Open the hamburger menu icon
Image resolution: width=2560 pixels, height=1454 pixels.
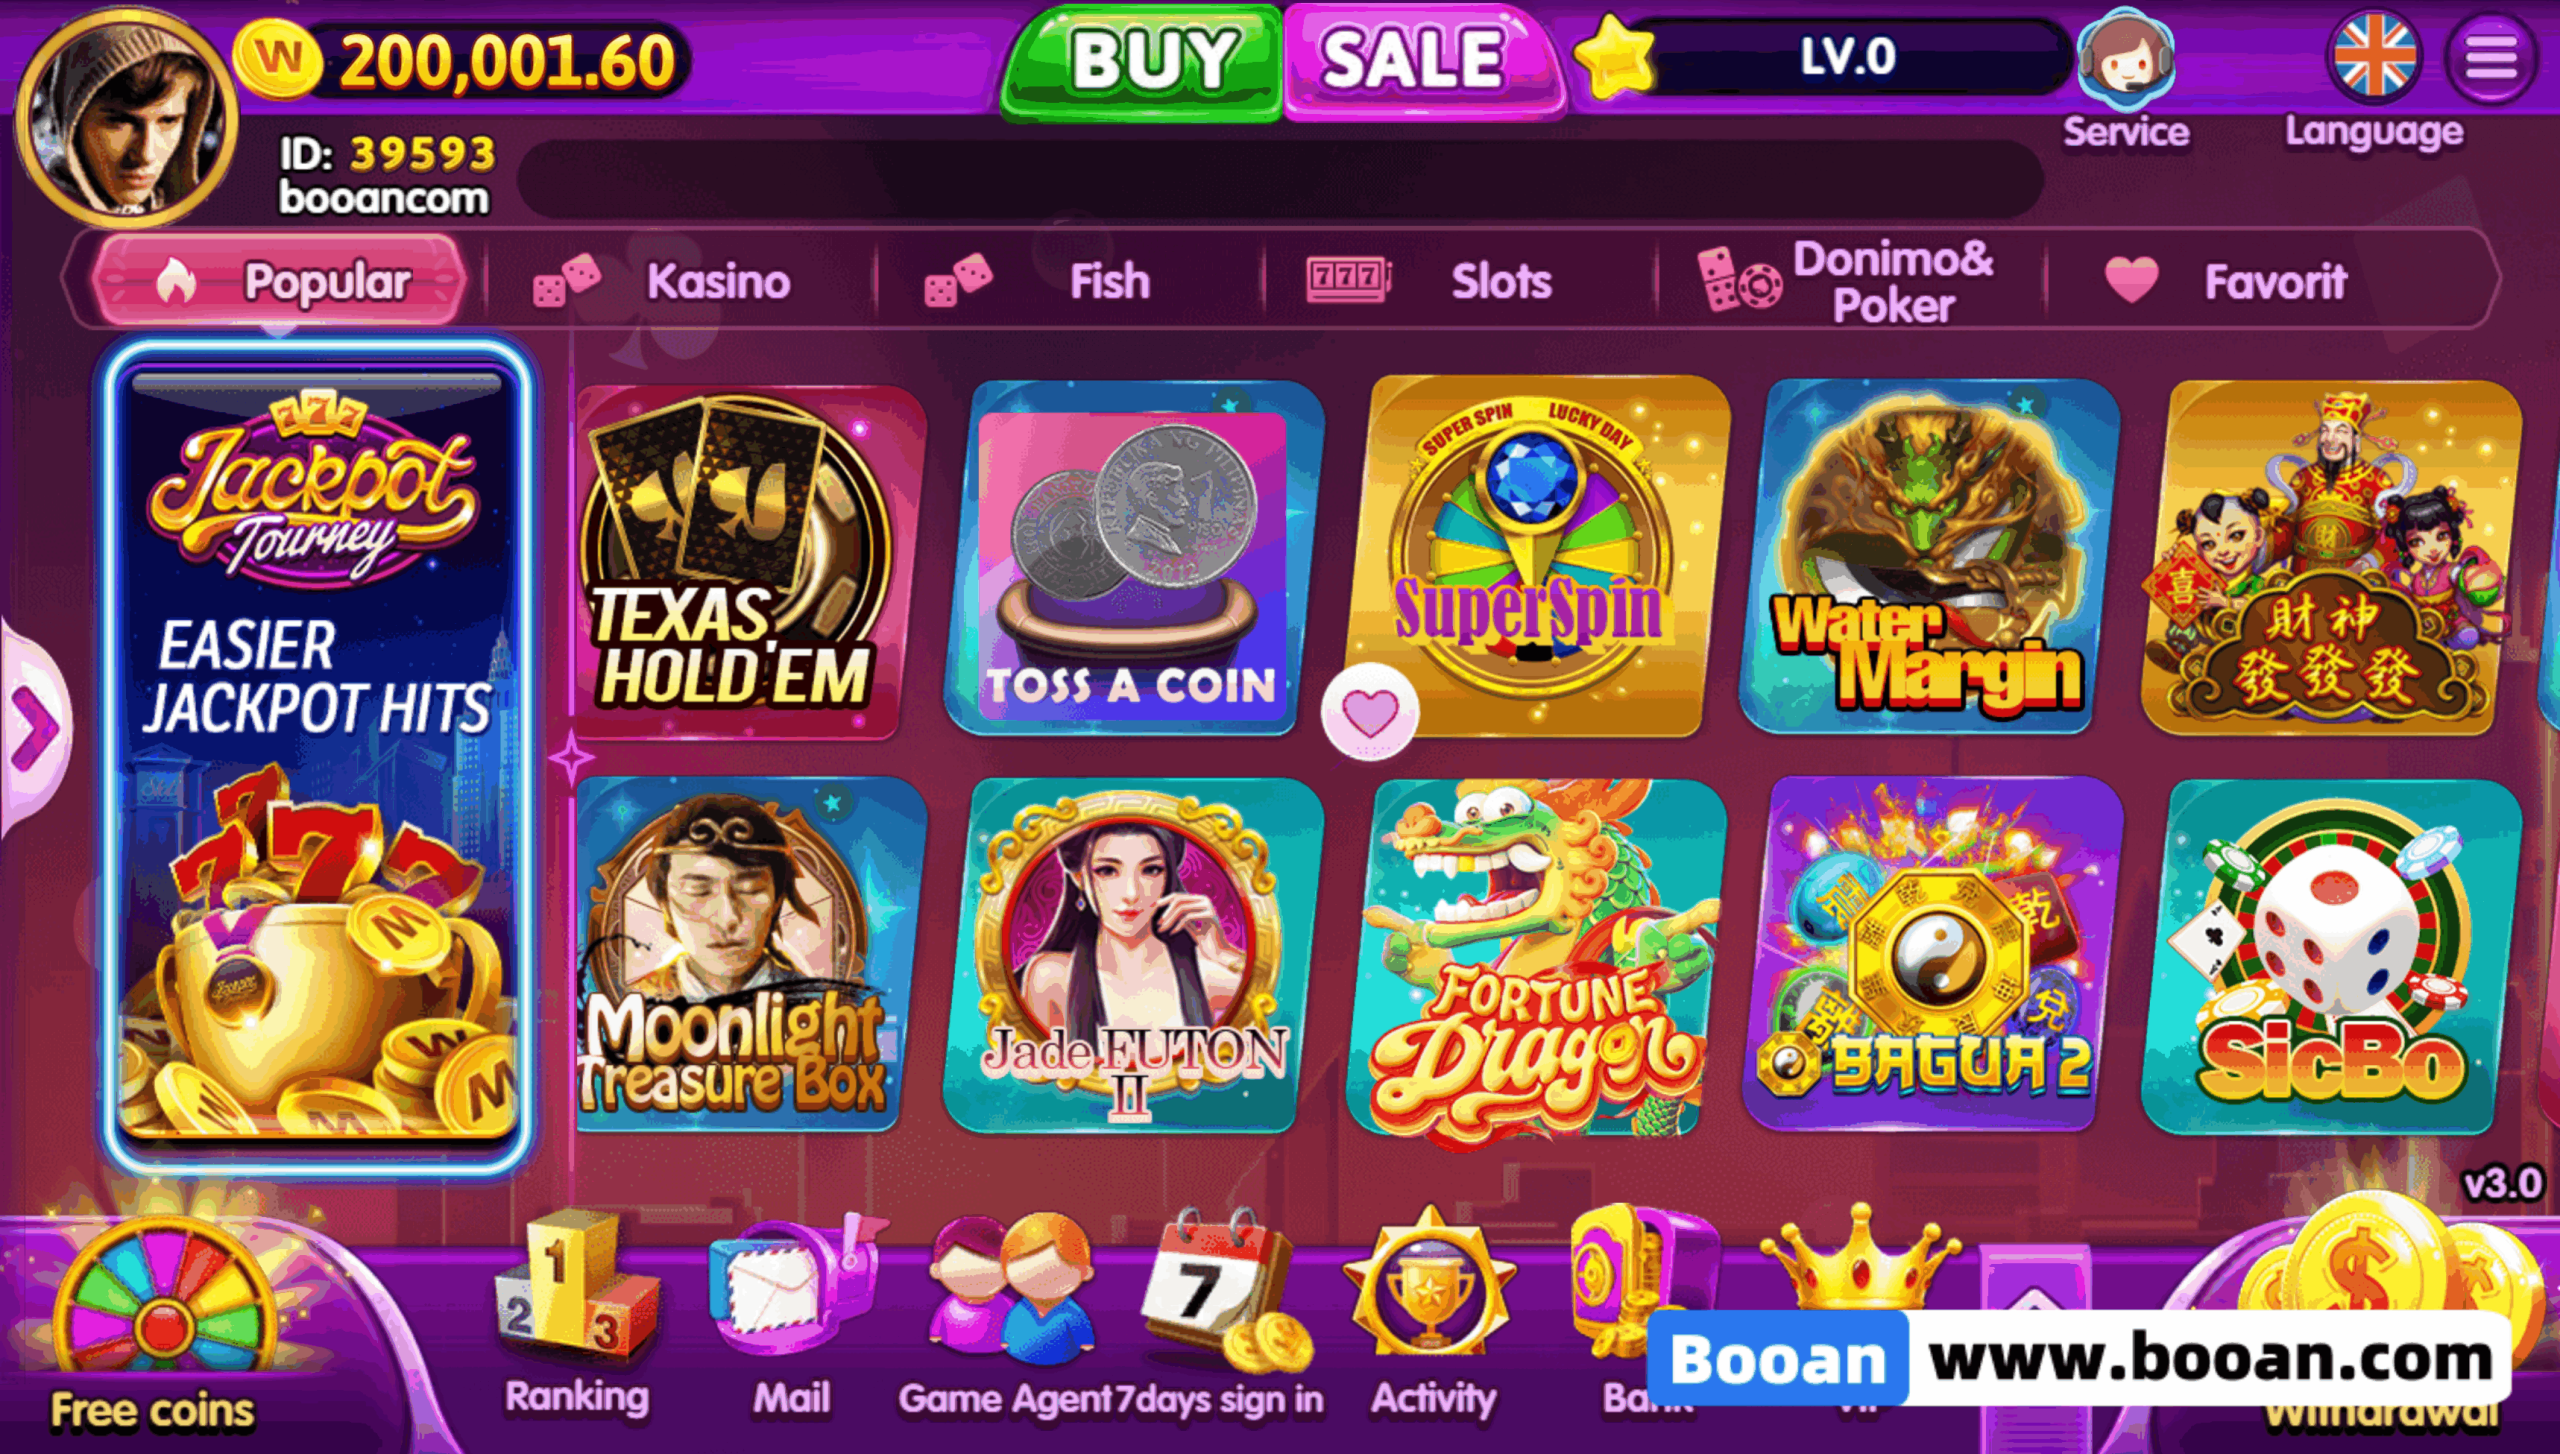click(x=2492, y=58)
